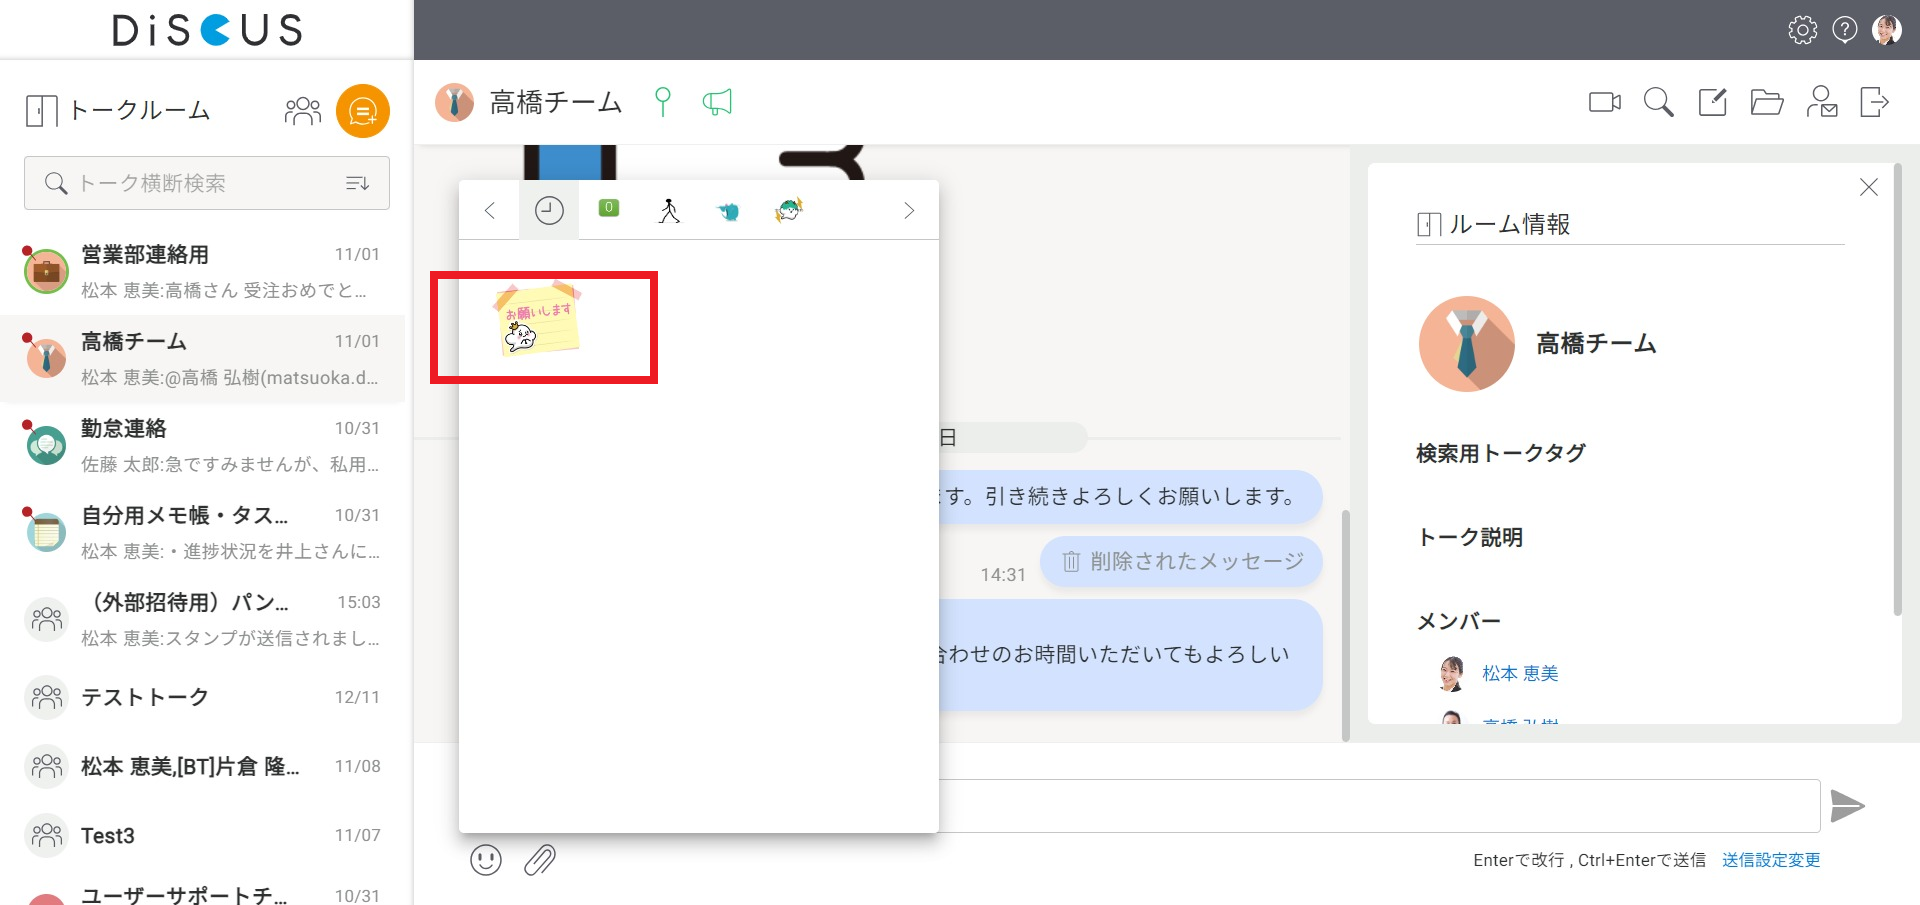Open 勤怠連絡 talk room
Image resolution: width=1920 pixels, height=905 pixels.
[x=203, y=446]
